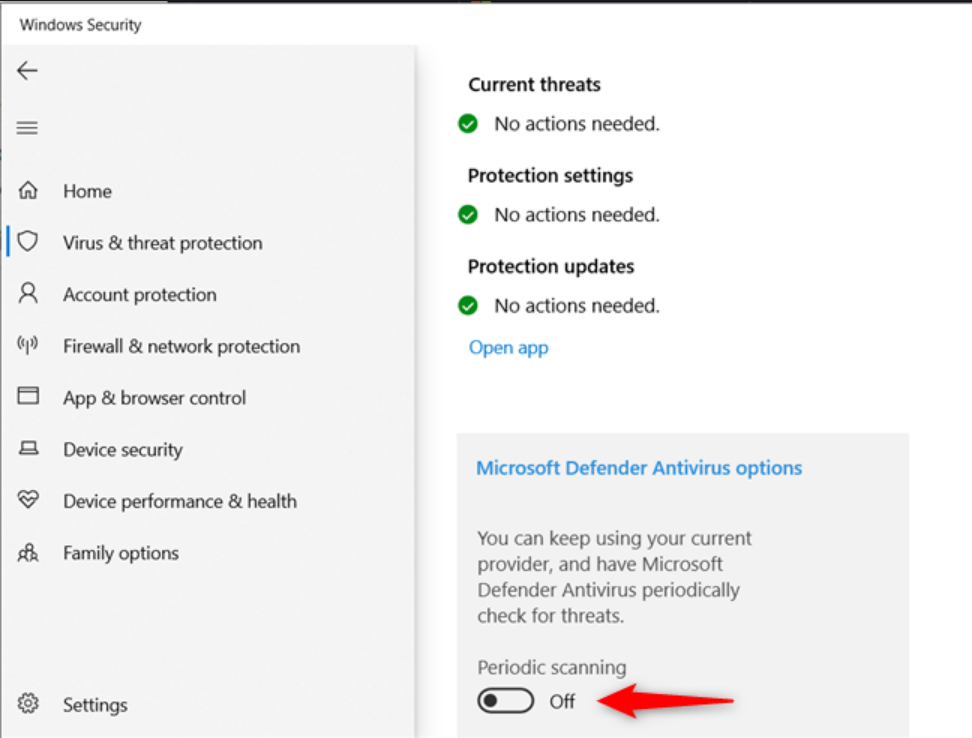Expand Microsoft Defender Antivirus options
The image size is (972, 738).
(x=639, y=468)
